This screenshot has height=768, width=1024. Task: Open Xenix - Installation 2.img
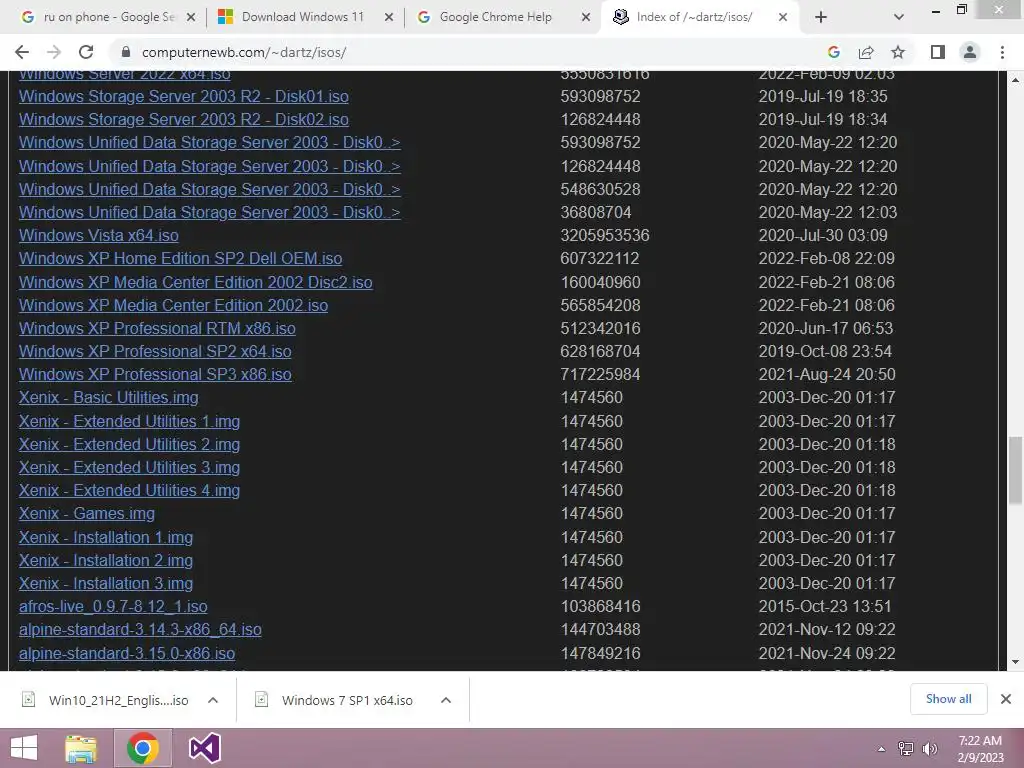pos(106,560)
